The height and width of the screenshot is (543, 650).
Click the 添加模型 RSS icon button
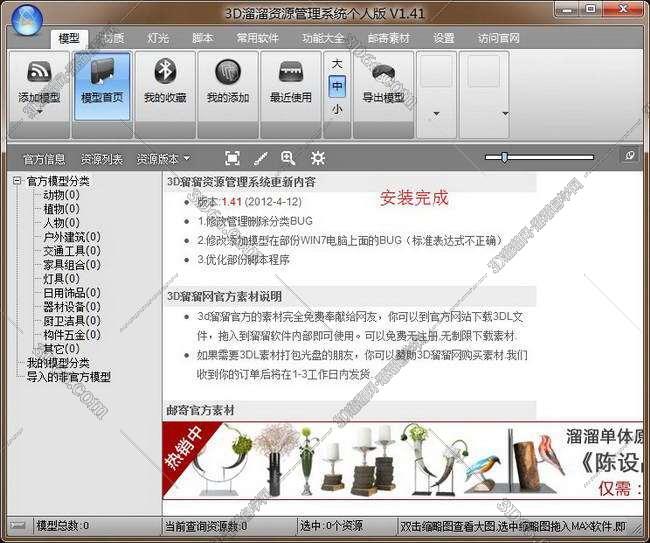(39, 73)
